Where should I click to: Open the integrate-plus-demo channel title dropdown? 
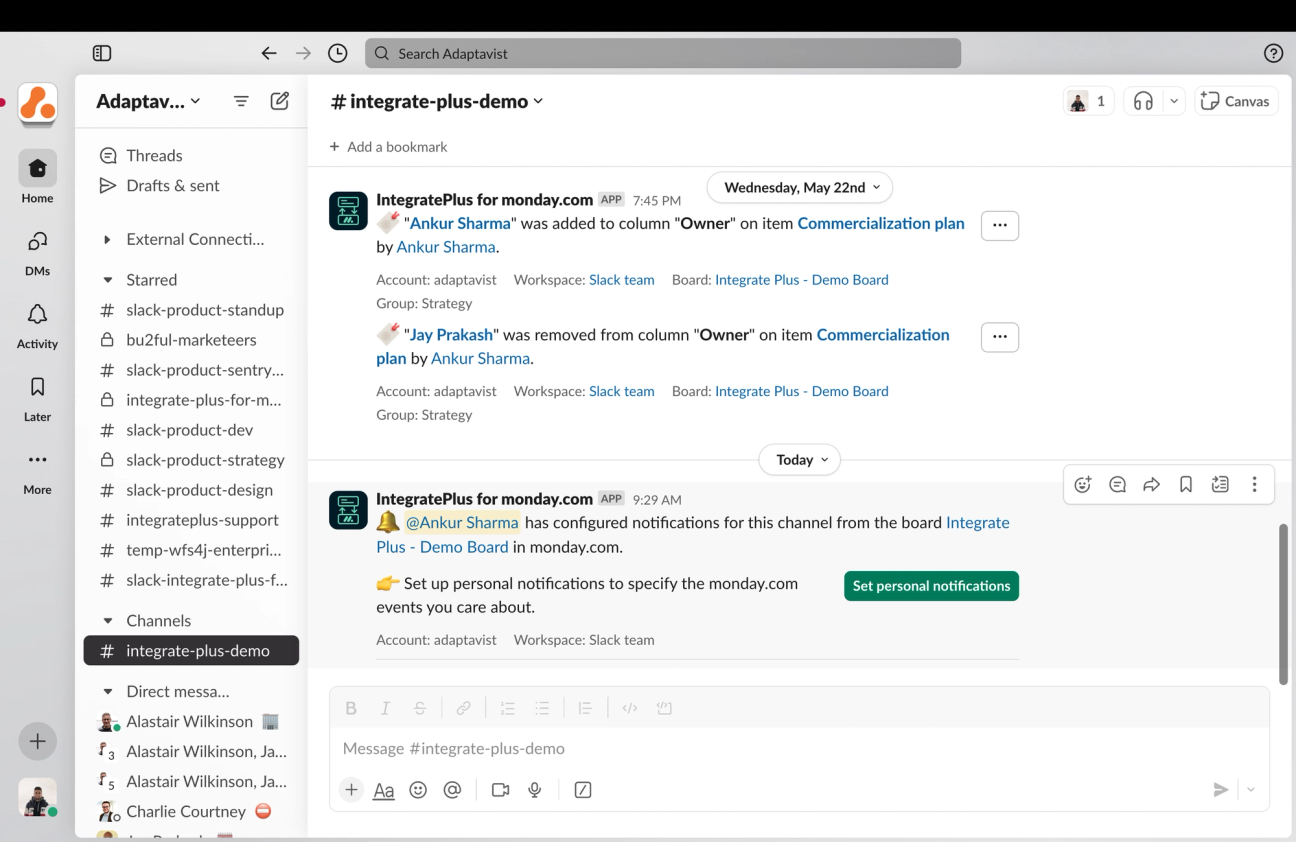[x=437, y=101]
